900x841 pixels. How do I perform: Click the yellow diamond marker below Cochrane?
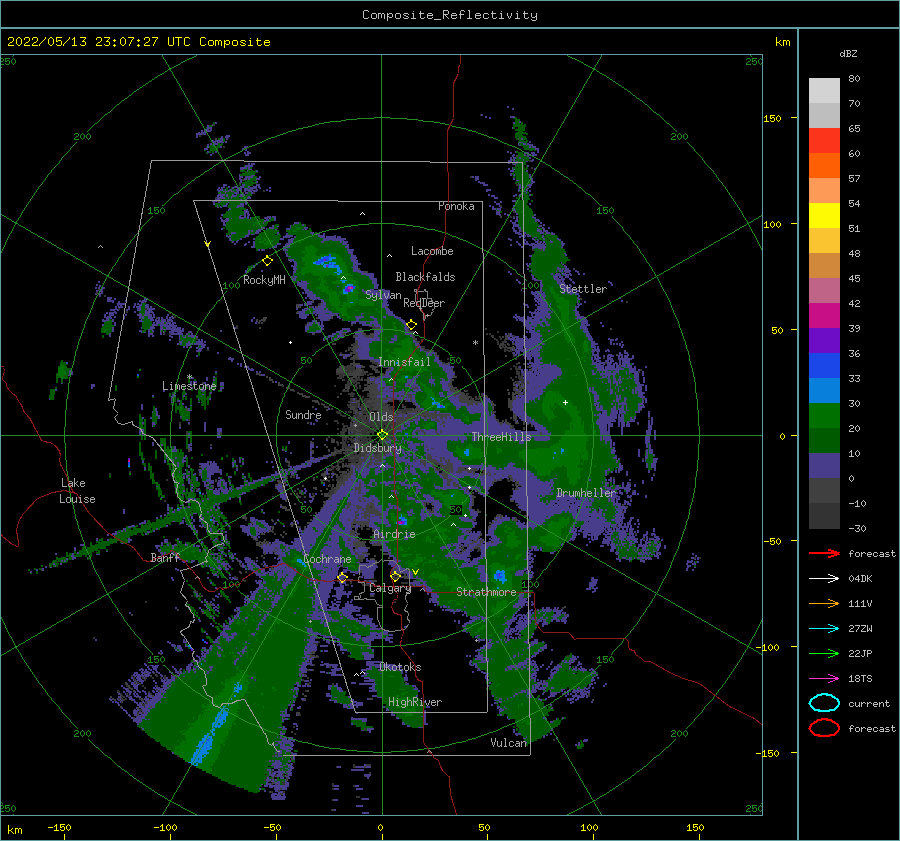[342, 577]
